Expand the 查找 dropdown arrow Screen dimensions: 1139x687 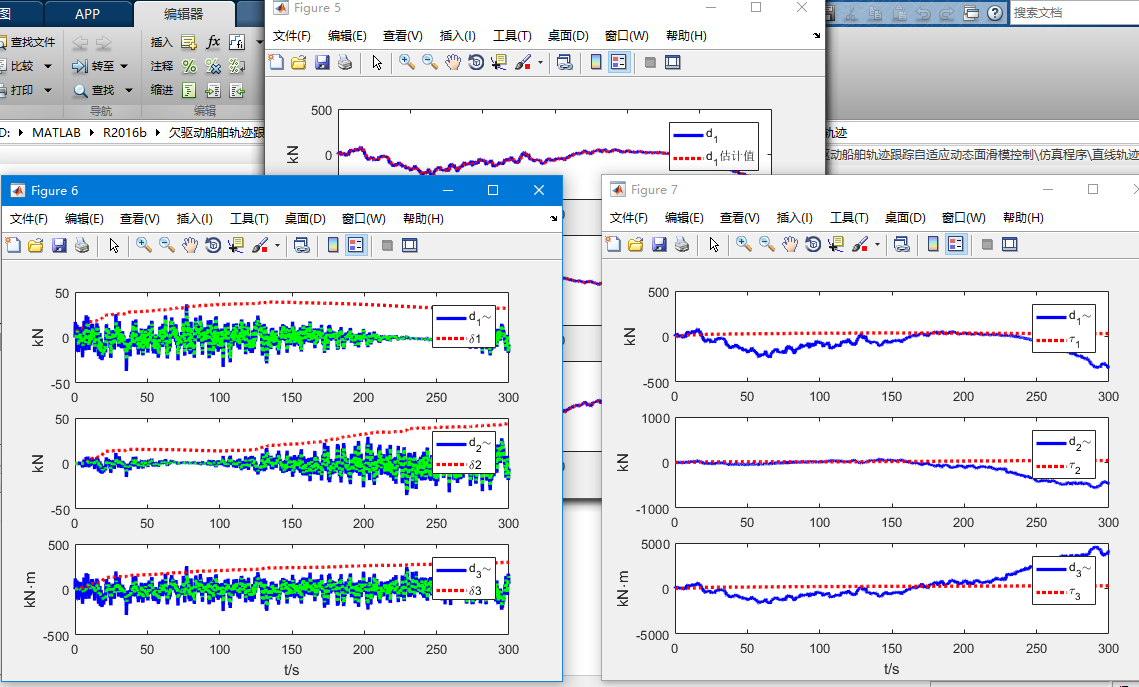pyautogui.click(x=129, y=90)
